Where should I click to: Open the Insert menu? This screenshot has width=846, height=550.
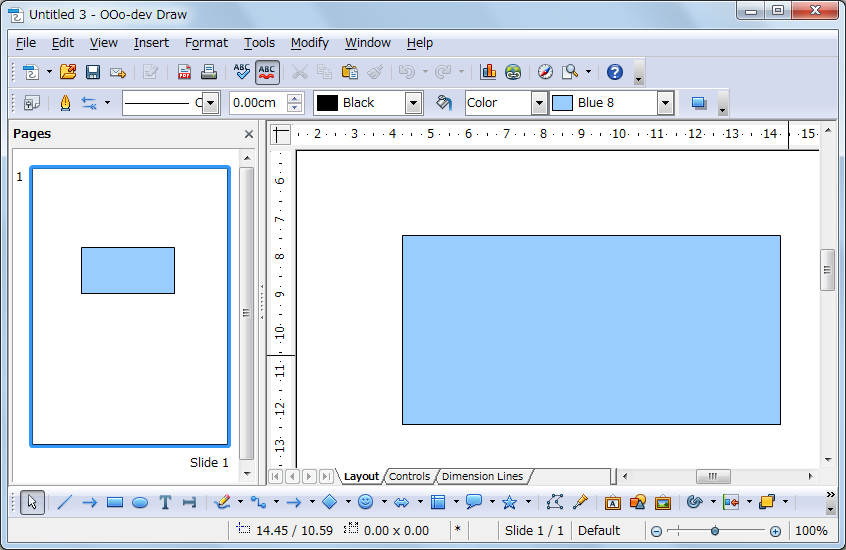tap(151, 43)
